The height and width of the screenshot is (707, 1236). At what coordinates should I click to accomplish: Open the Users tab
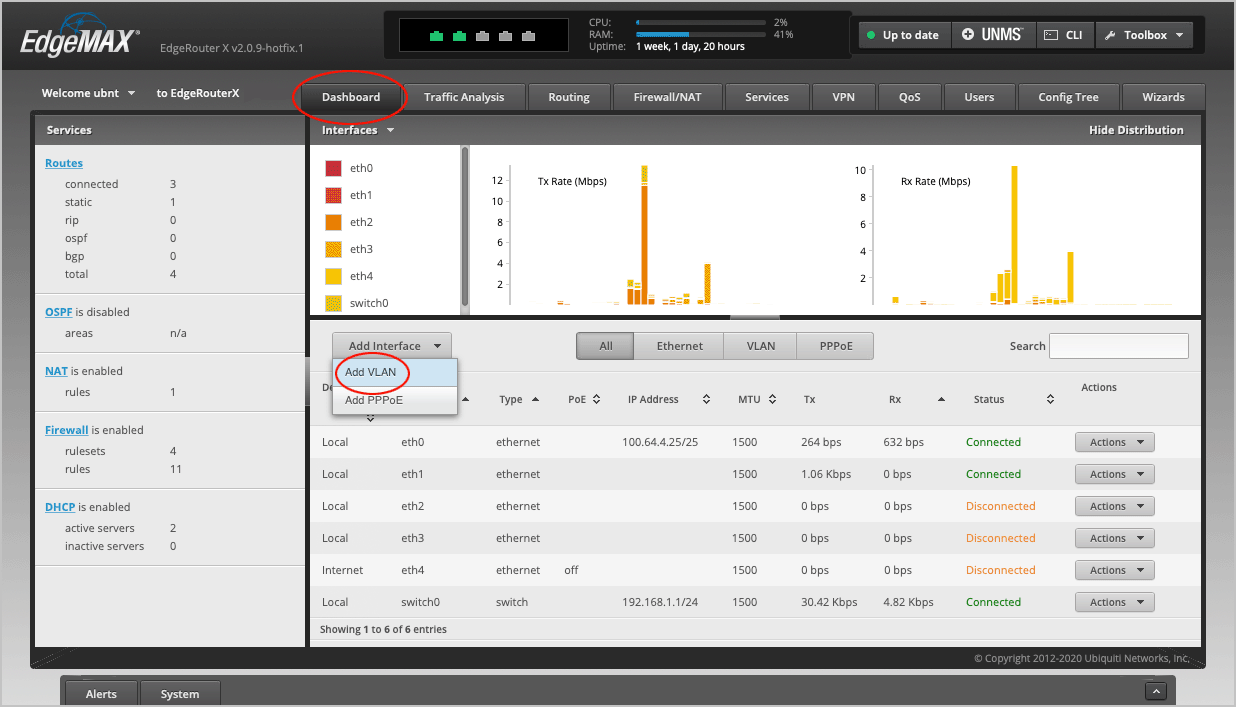click(x=979, y=97)
